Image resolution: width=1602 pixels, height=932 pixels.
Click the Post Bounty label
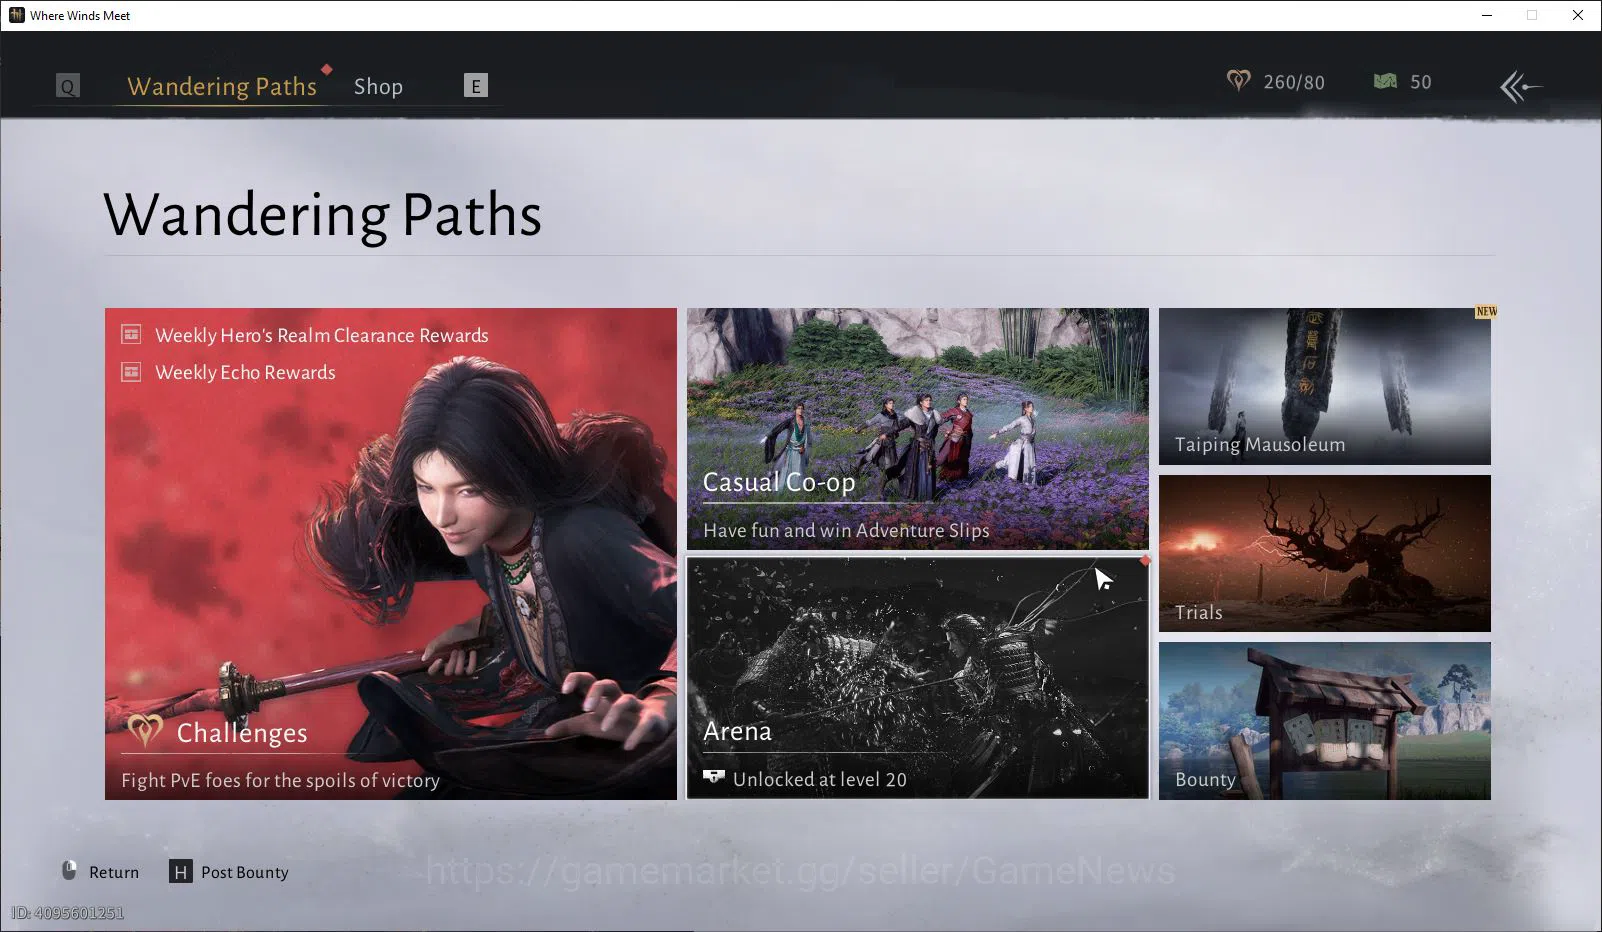(x=245, y=872)
